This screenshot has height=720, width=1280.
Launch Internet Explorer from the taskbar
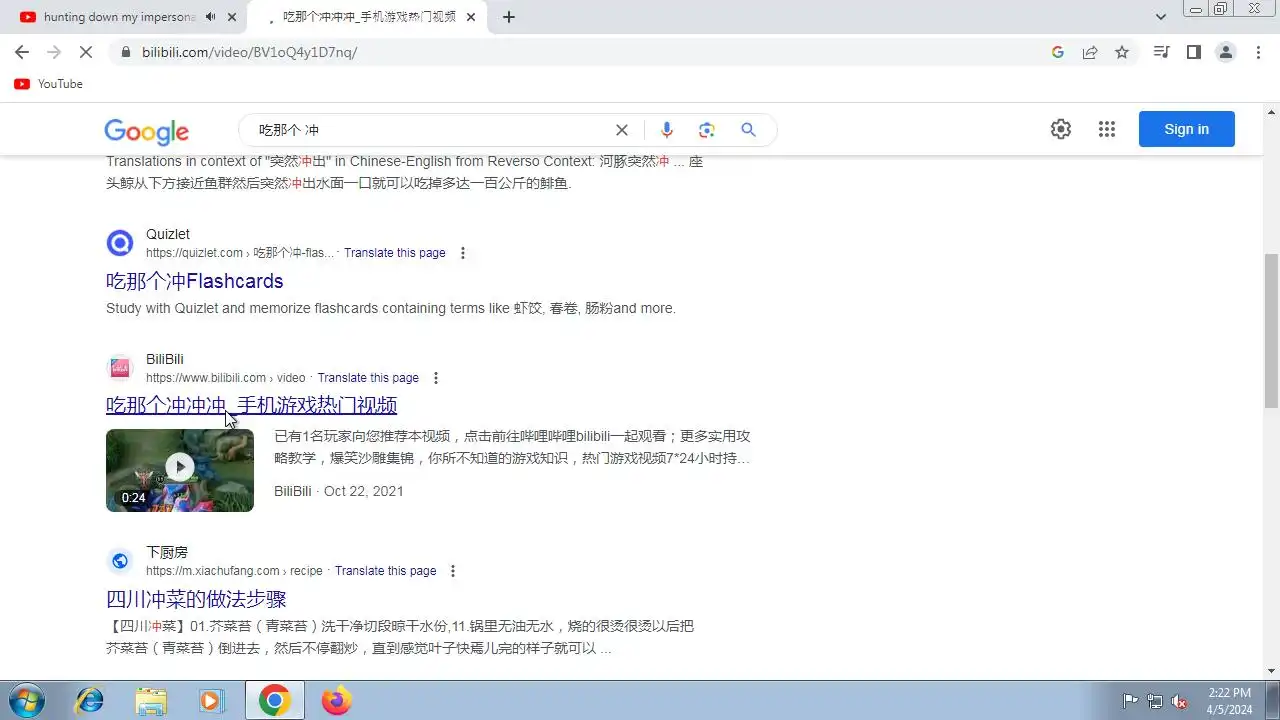[89, 701]
